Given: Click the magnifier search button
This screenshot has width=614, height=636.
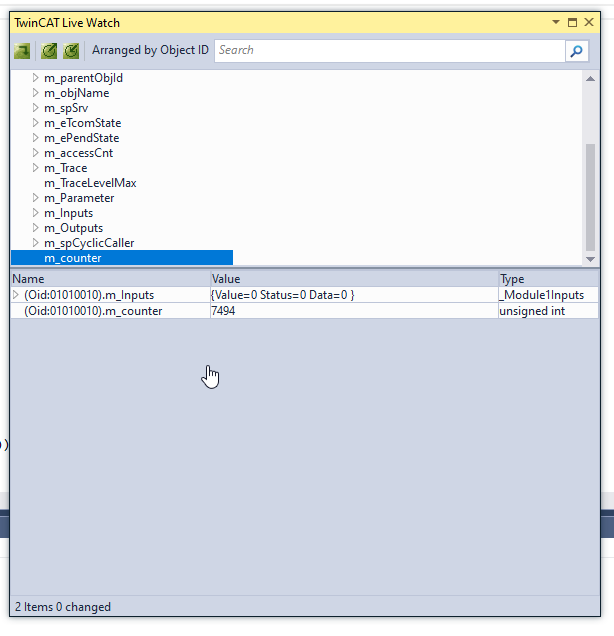Looking at the screenshot, I should 576,51.
